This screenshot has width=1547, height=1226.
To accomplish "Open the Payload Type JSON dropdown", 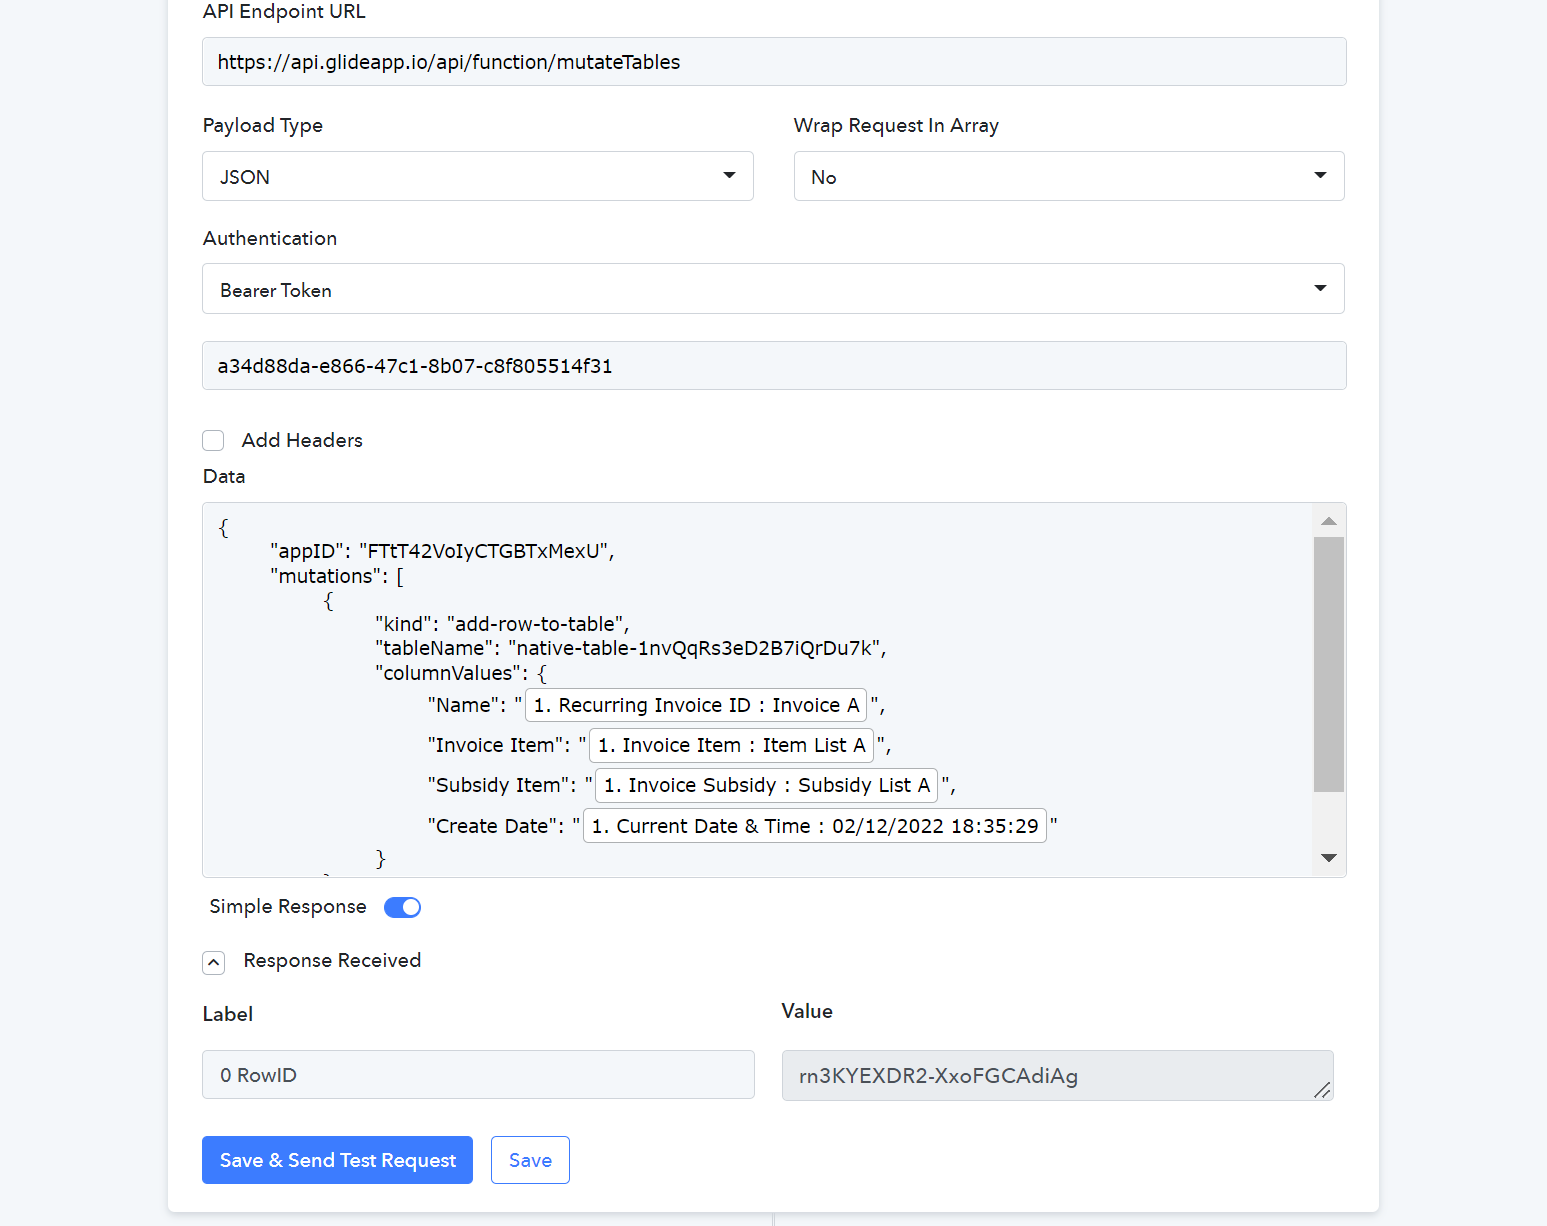I will point(478,176).
